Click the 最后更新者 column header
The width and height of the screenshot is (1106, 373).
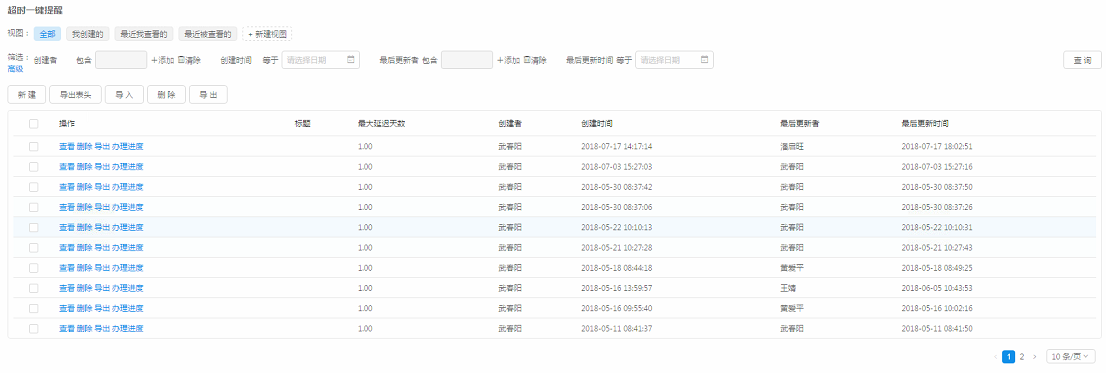pyautogui.click(x=799, y=123)
